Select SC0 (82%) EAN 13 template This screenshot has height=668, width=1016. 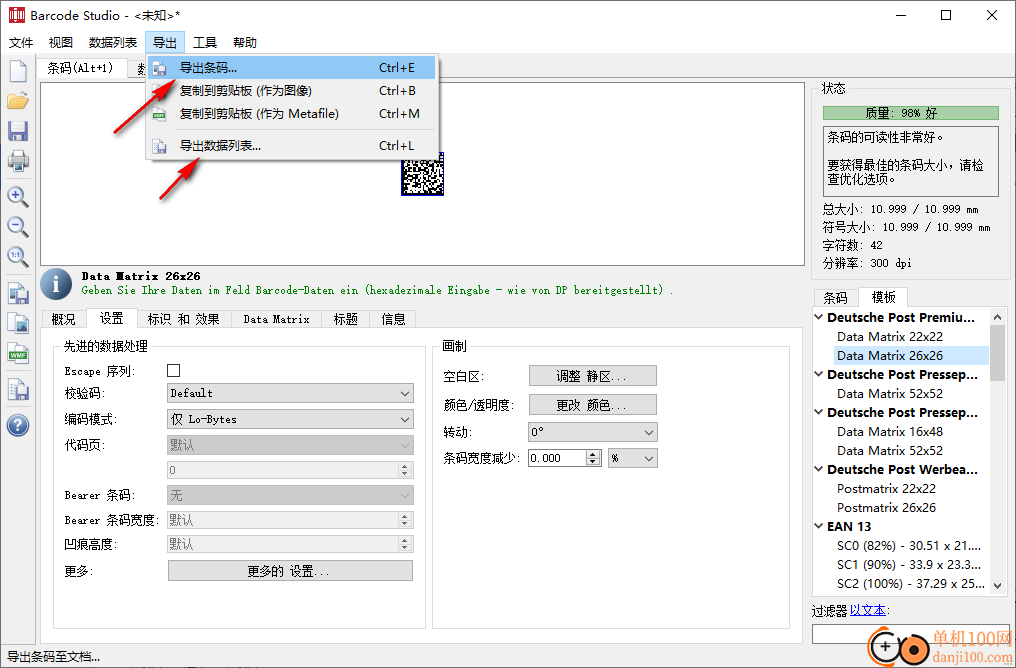click(908, 546)
